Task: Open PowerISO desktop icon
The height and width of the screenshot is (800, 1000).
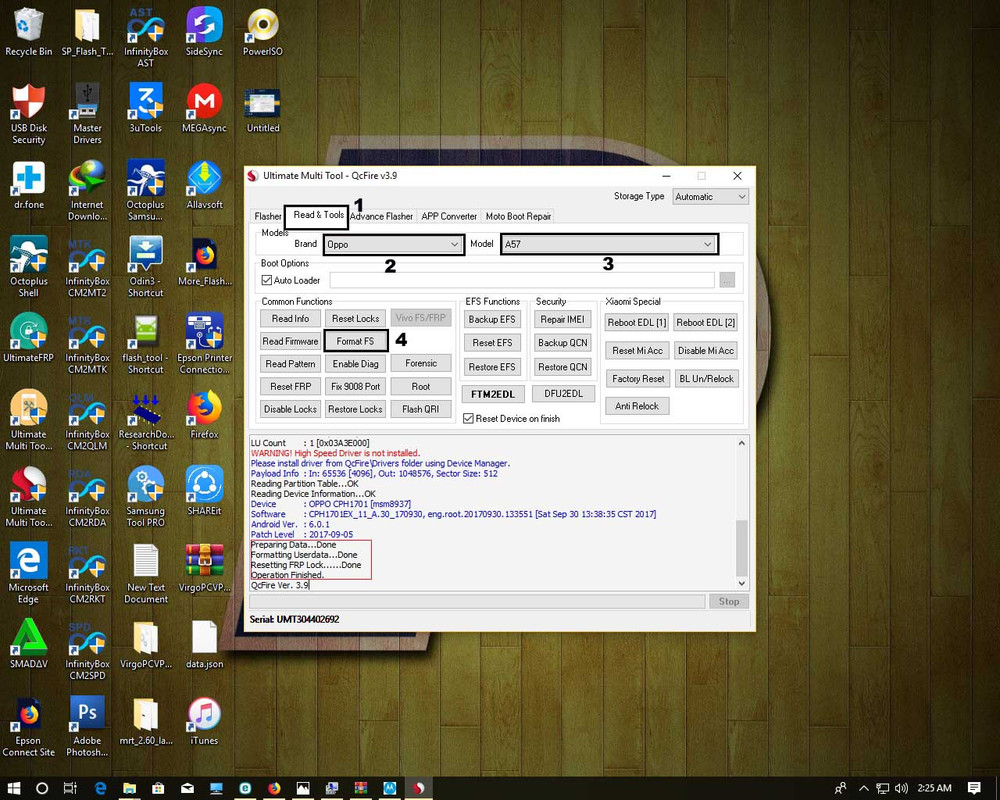Action: tap(263, 32)
